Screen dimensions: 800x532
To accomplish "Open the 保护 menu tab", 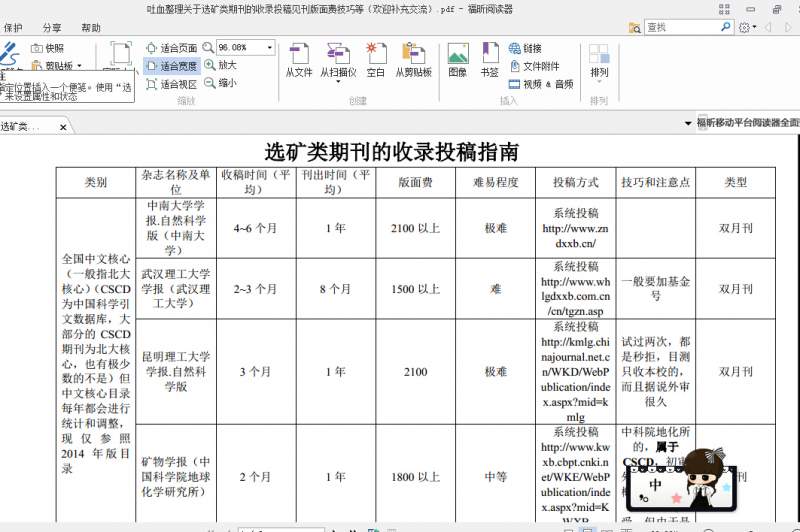I will click(x=13, y=28).
